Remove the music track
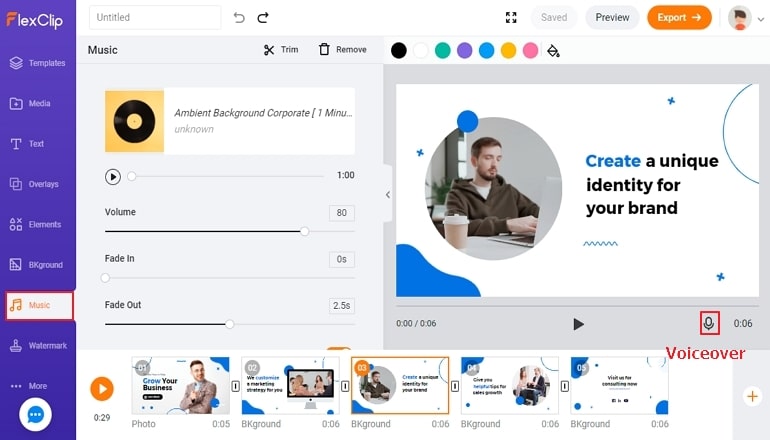 point(343,50)
